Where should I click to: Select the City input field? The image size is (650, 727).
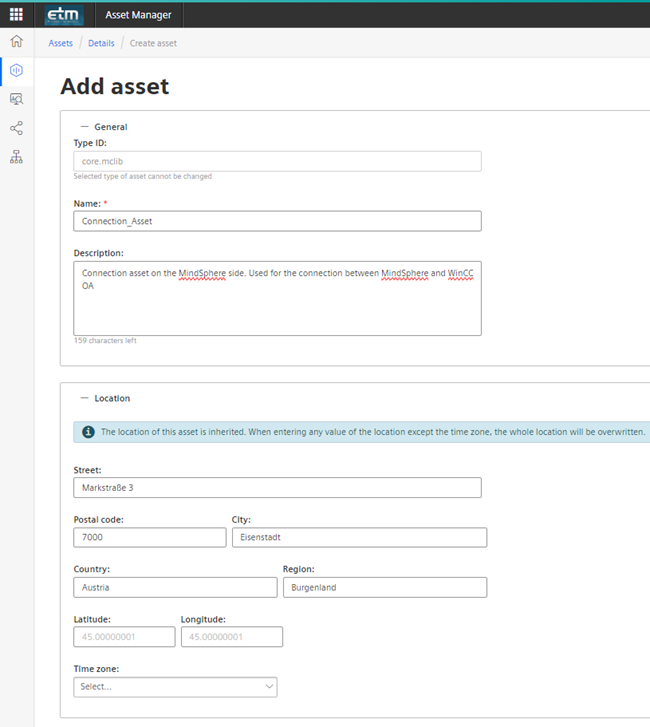[359, 537]
